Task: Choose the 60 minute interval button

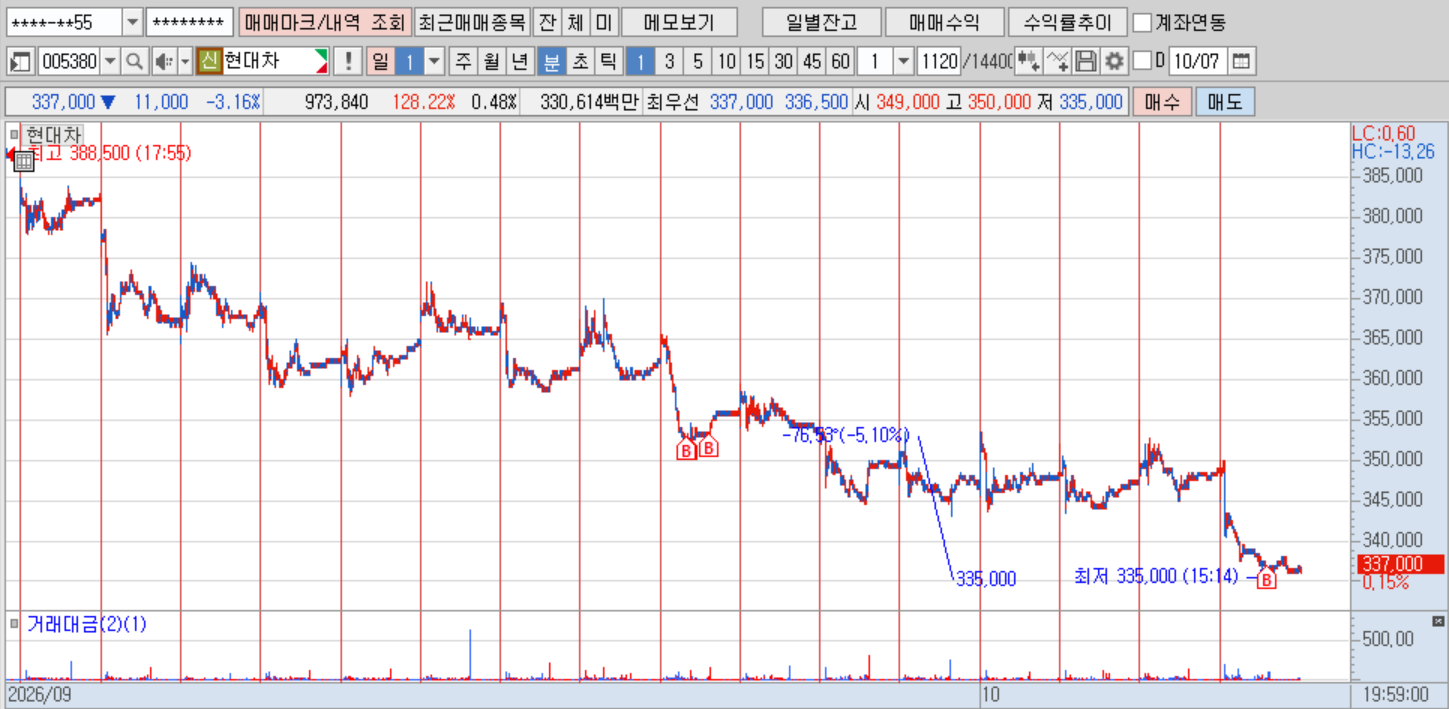Action: pos(840,61)
